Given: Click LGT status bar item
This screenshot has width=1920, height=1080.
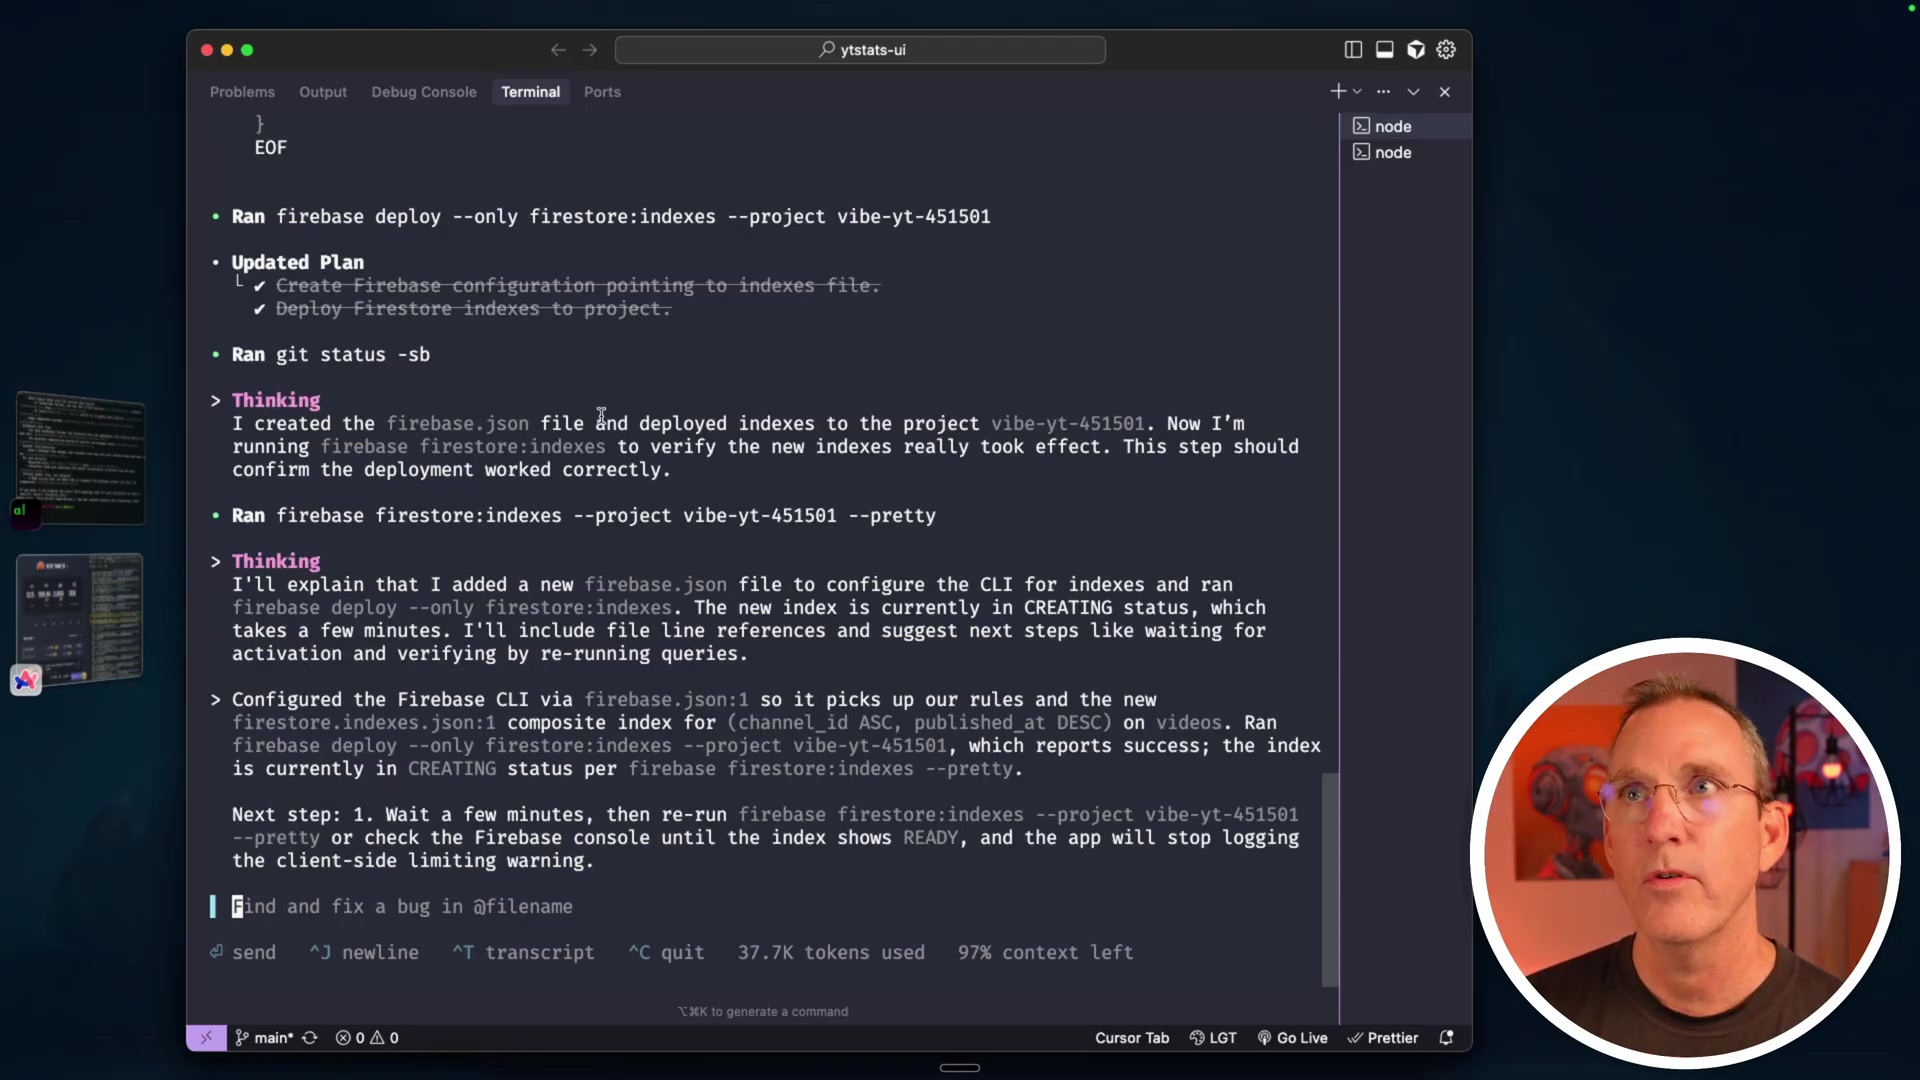Looking at the screenshot, I should pos(1213,1038).
